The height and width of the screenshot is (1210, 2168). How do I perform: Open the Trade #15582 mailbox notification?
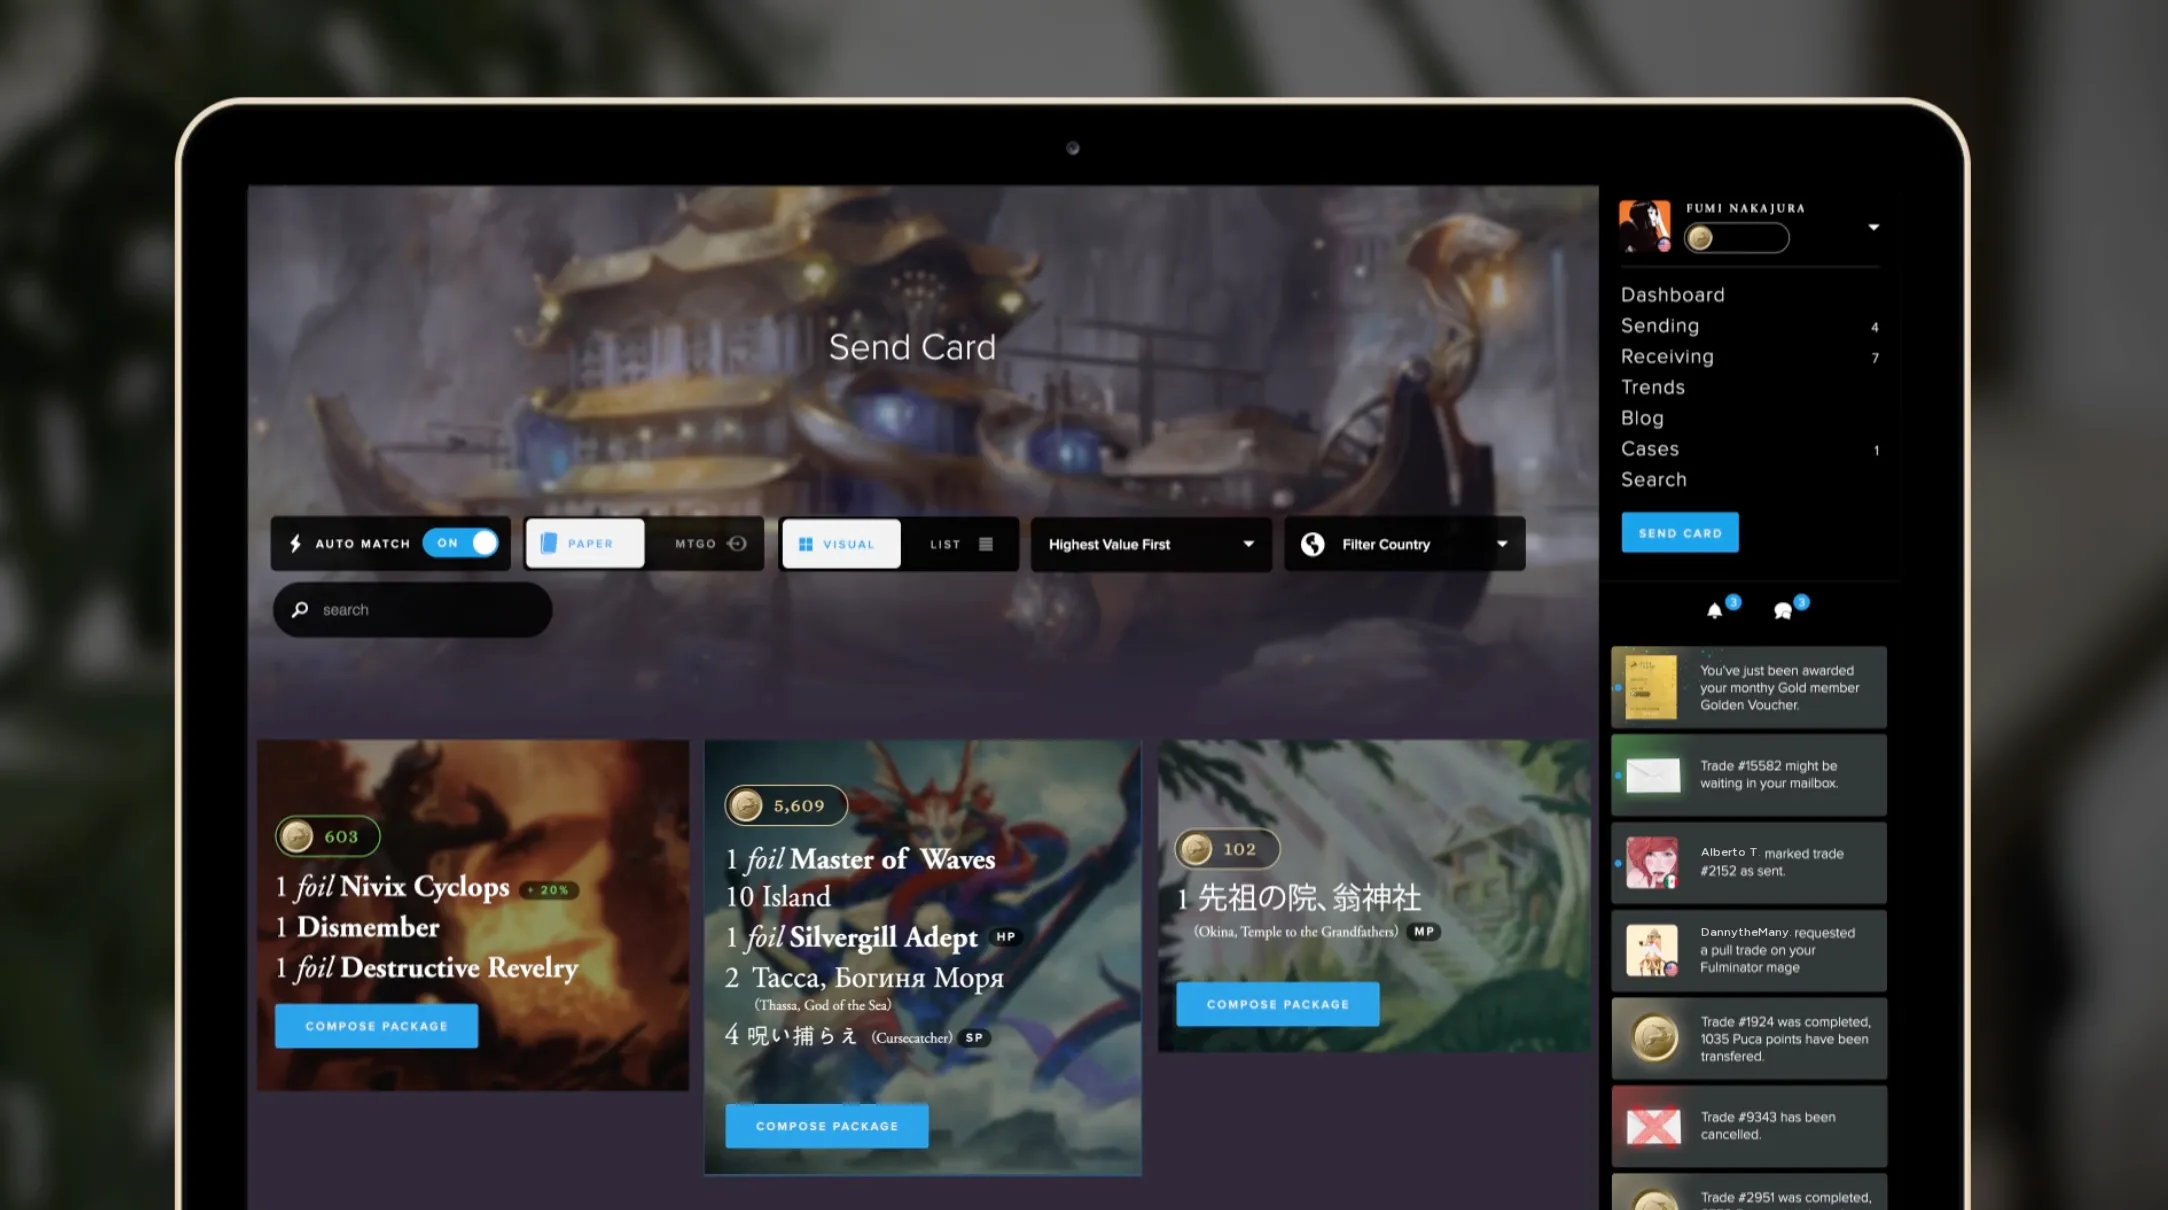pyautogui.click(x=1749, y=775)
